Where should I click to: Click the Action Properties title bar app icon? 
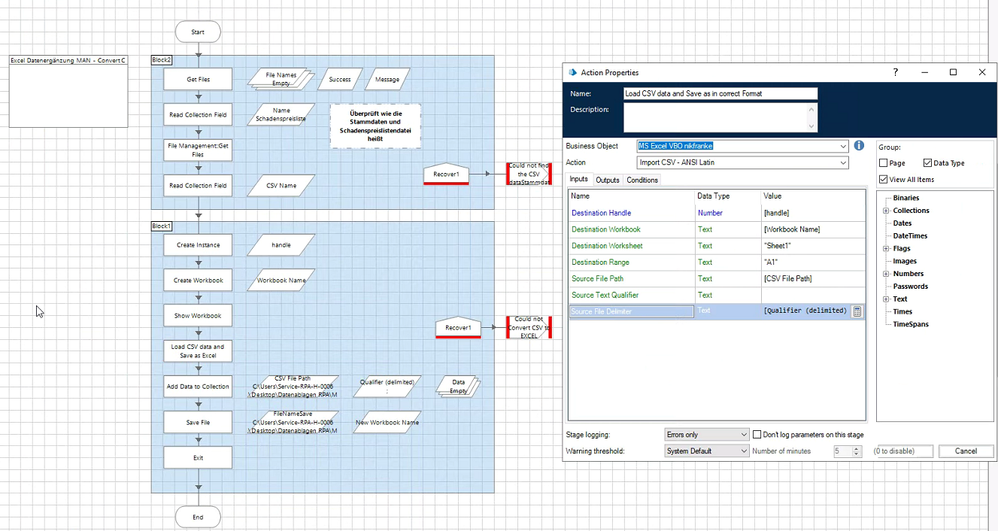point(572,73)
